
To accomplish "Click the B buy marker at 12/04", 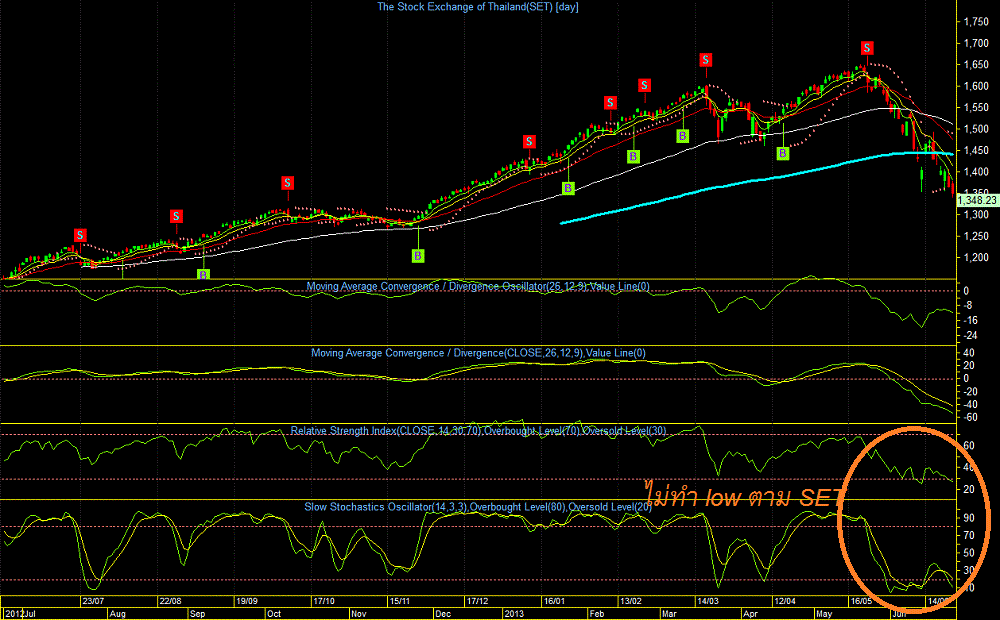I will coord(783,153).
